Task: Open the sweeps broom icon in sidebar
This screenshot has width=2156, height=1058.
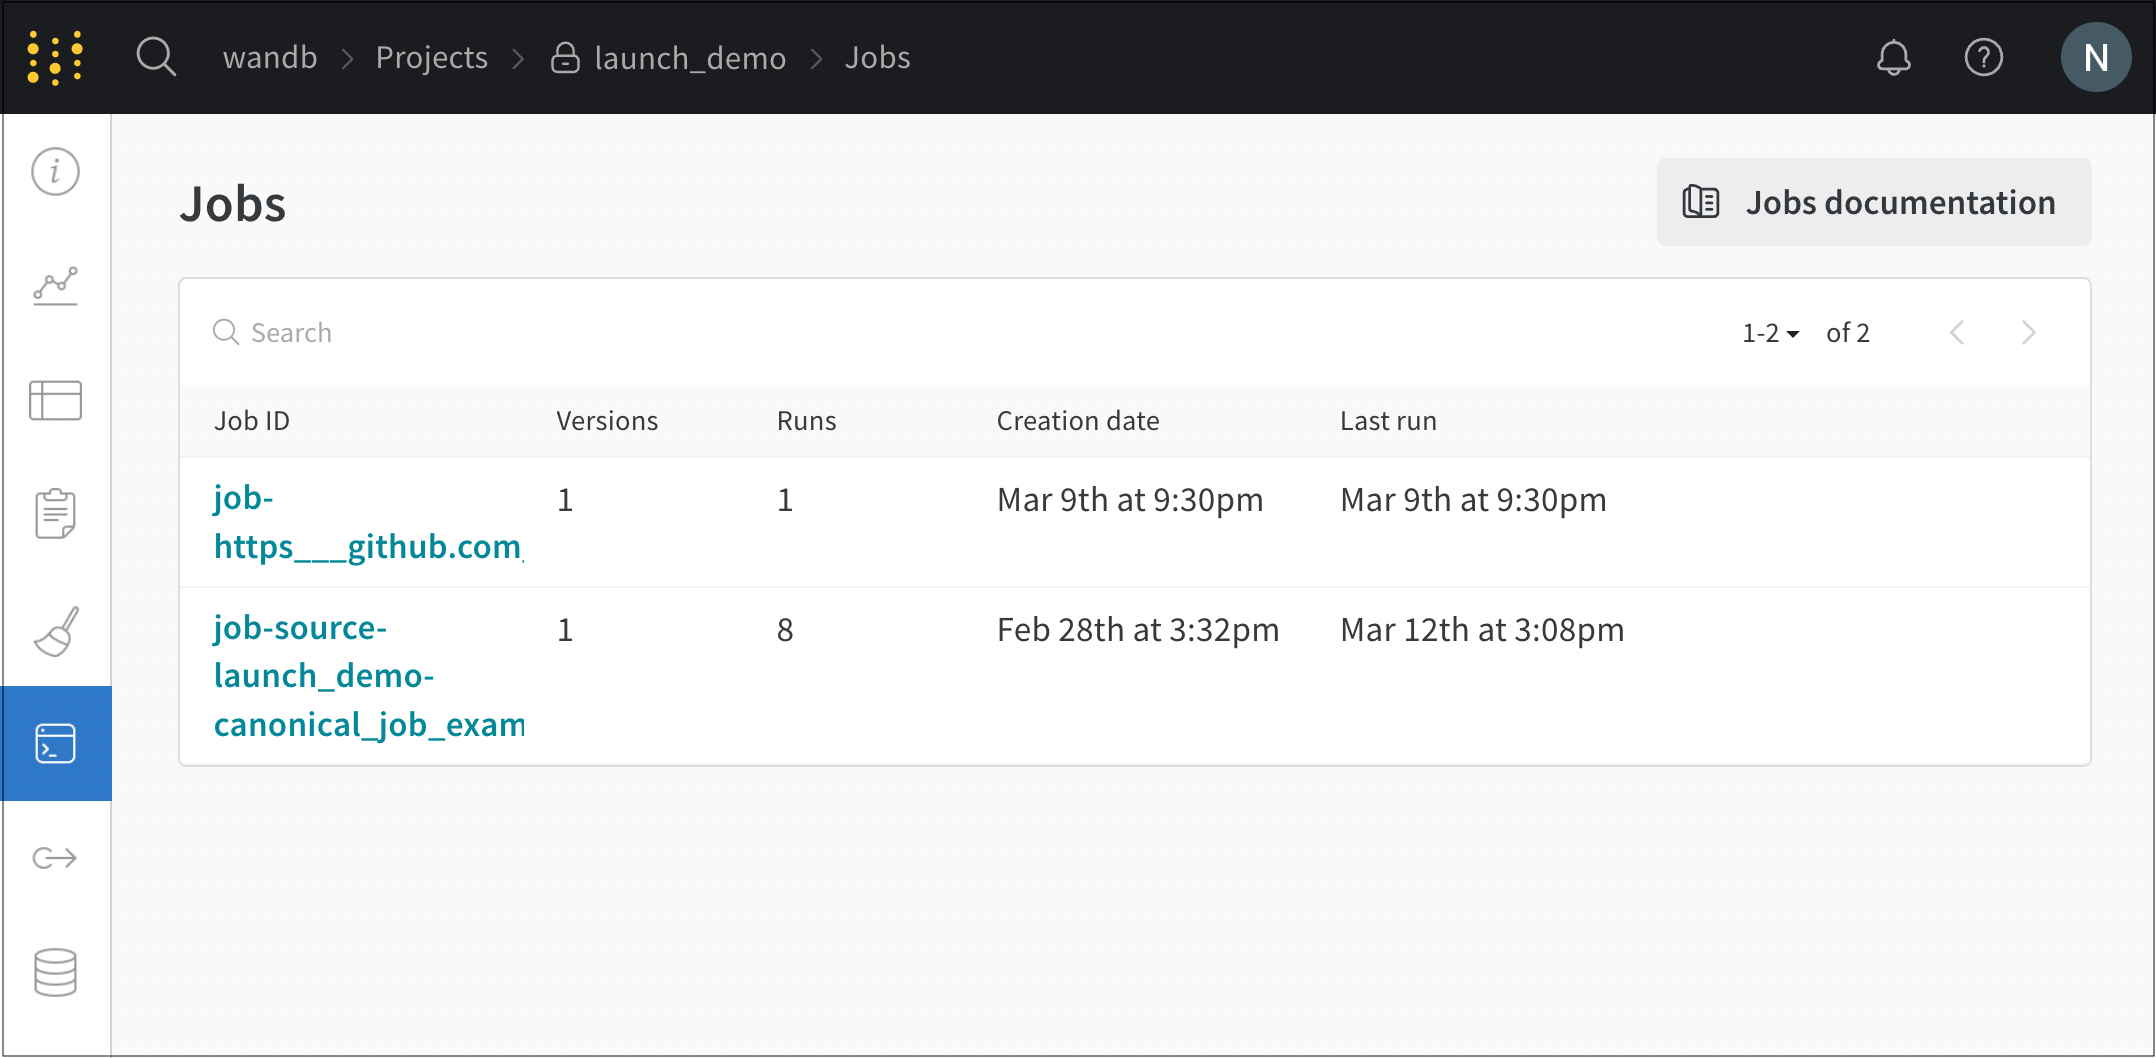Action: point(55,631)
